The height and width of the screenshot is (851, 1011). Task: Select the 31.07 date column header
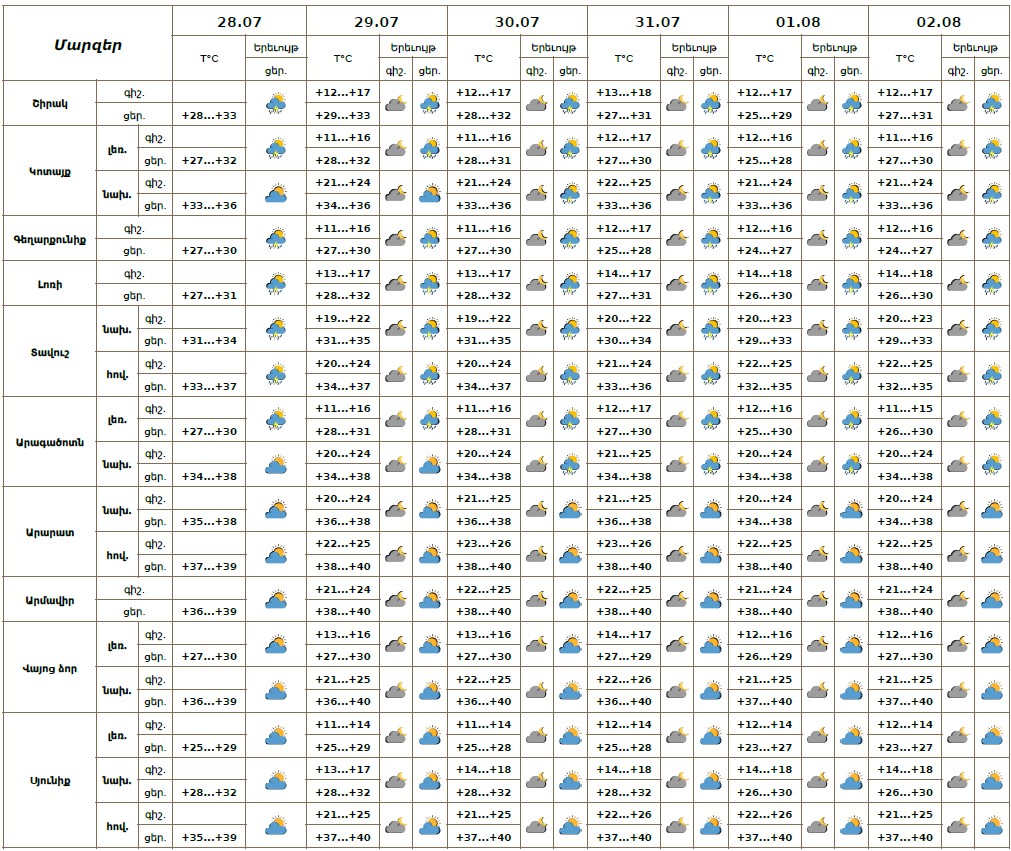tap(657, 21)
